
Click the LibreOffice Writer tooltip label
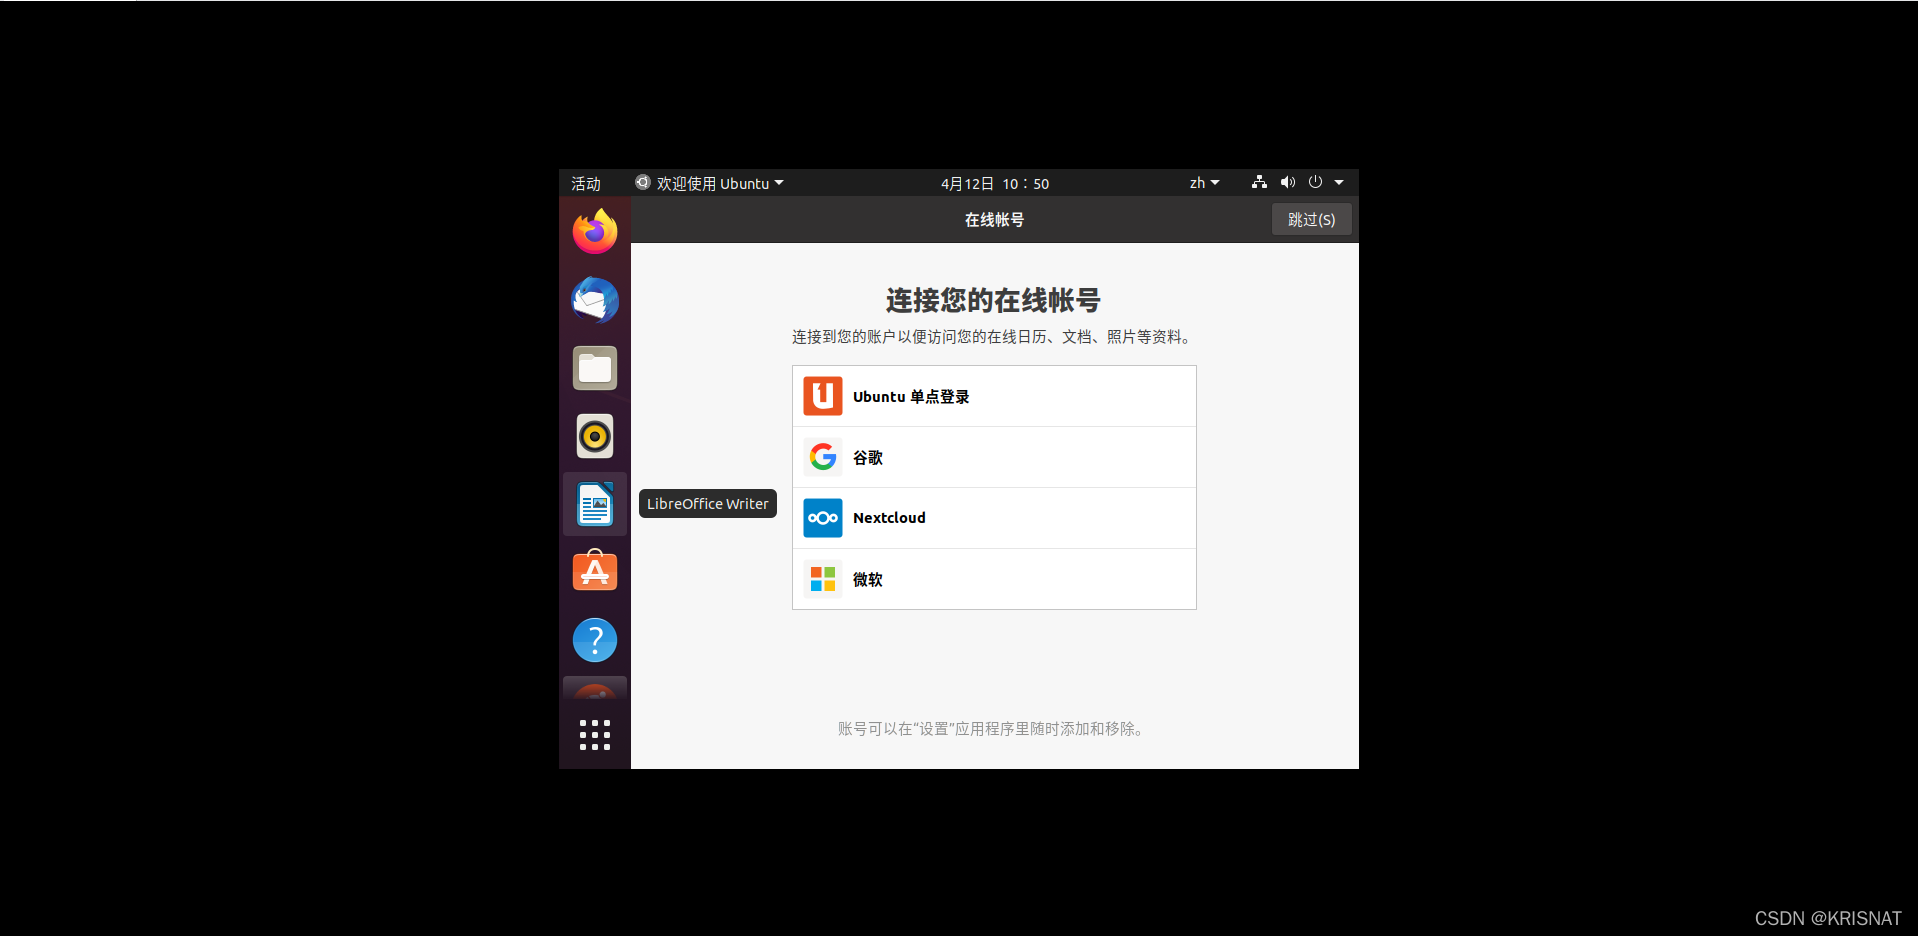pos(708,504)
